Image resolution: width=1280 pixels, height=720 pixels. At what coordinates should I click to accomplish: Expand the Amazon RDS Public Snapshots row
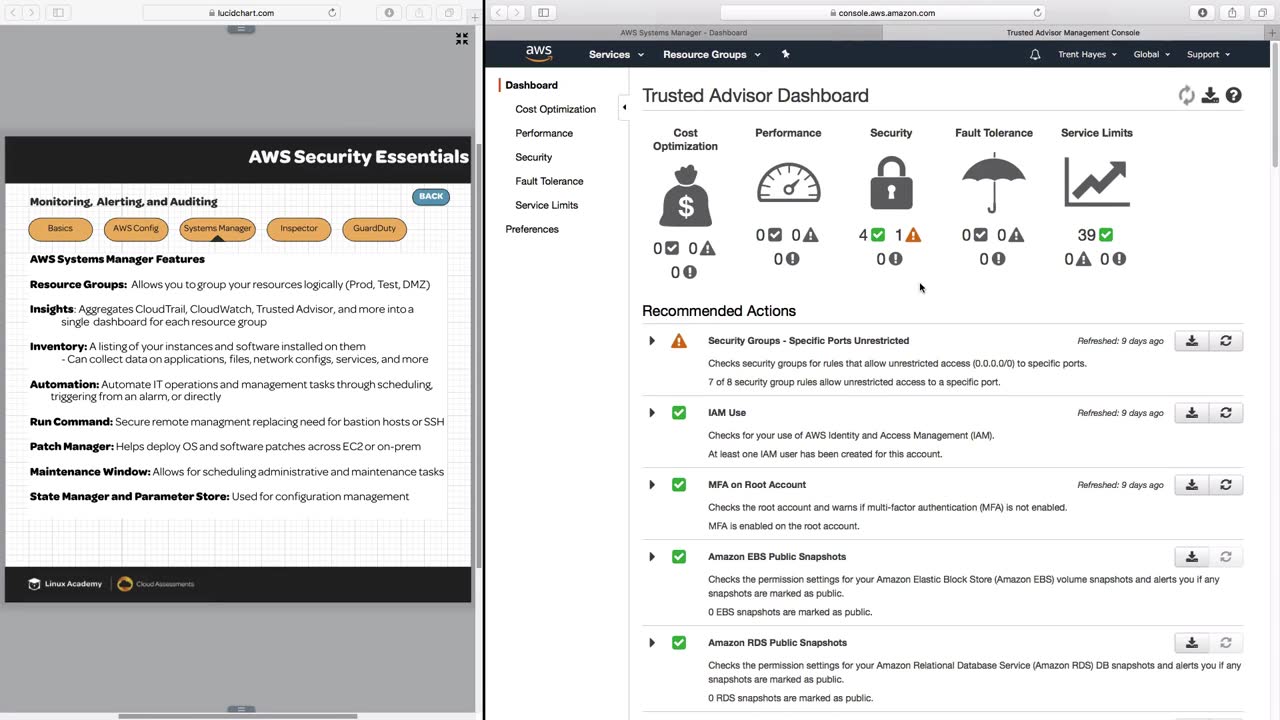click(x=652, y=643)
